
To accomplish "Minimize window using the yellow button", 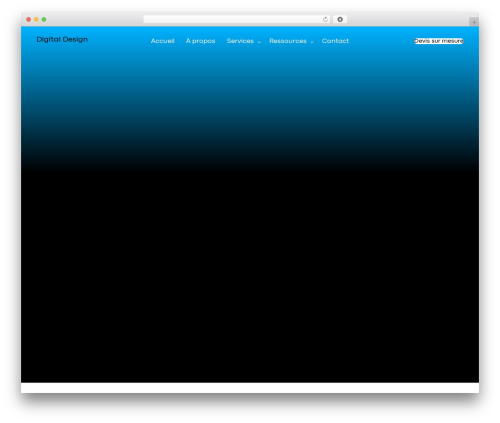I will [36, 19].
